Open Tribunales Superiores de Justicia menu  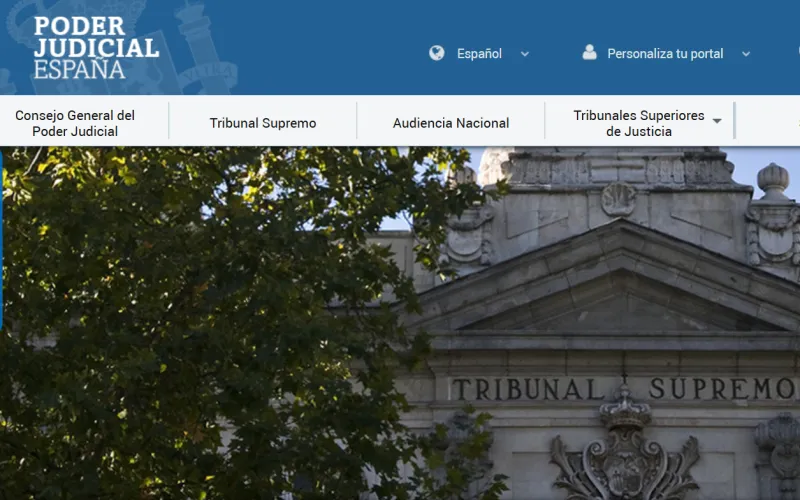[639, 123]
